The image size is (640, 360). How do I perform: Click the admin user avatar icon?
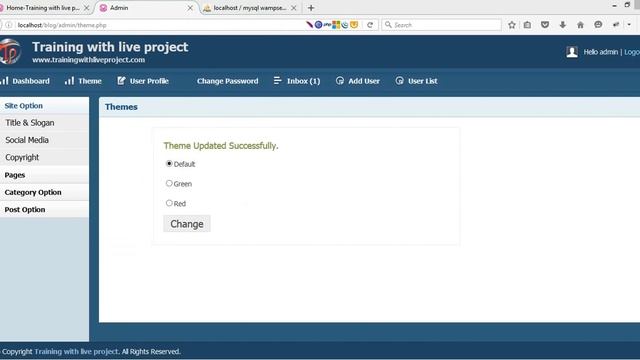[x=572, y=52]
